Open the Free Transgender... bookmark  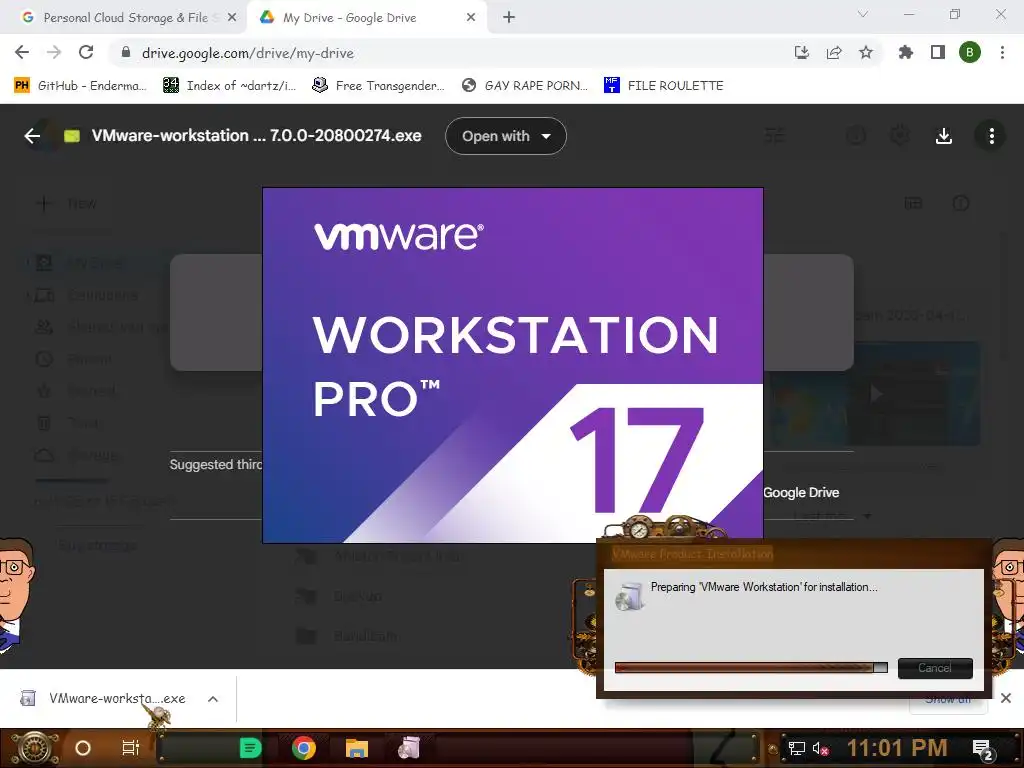point(378,86)
